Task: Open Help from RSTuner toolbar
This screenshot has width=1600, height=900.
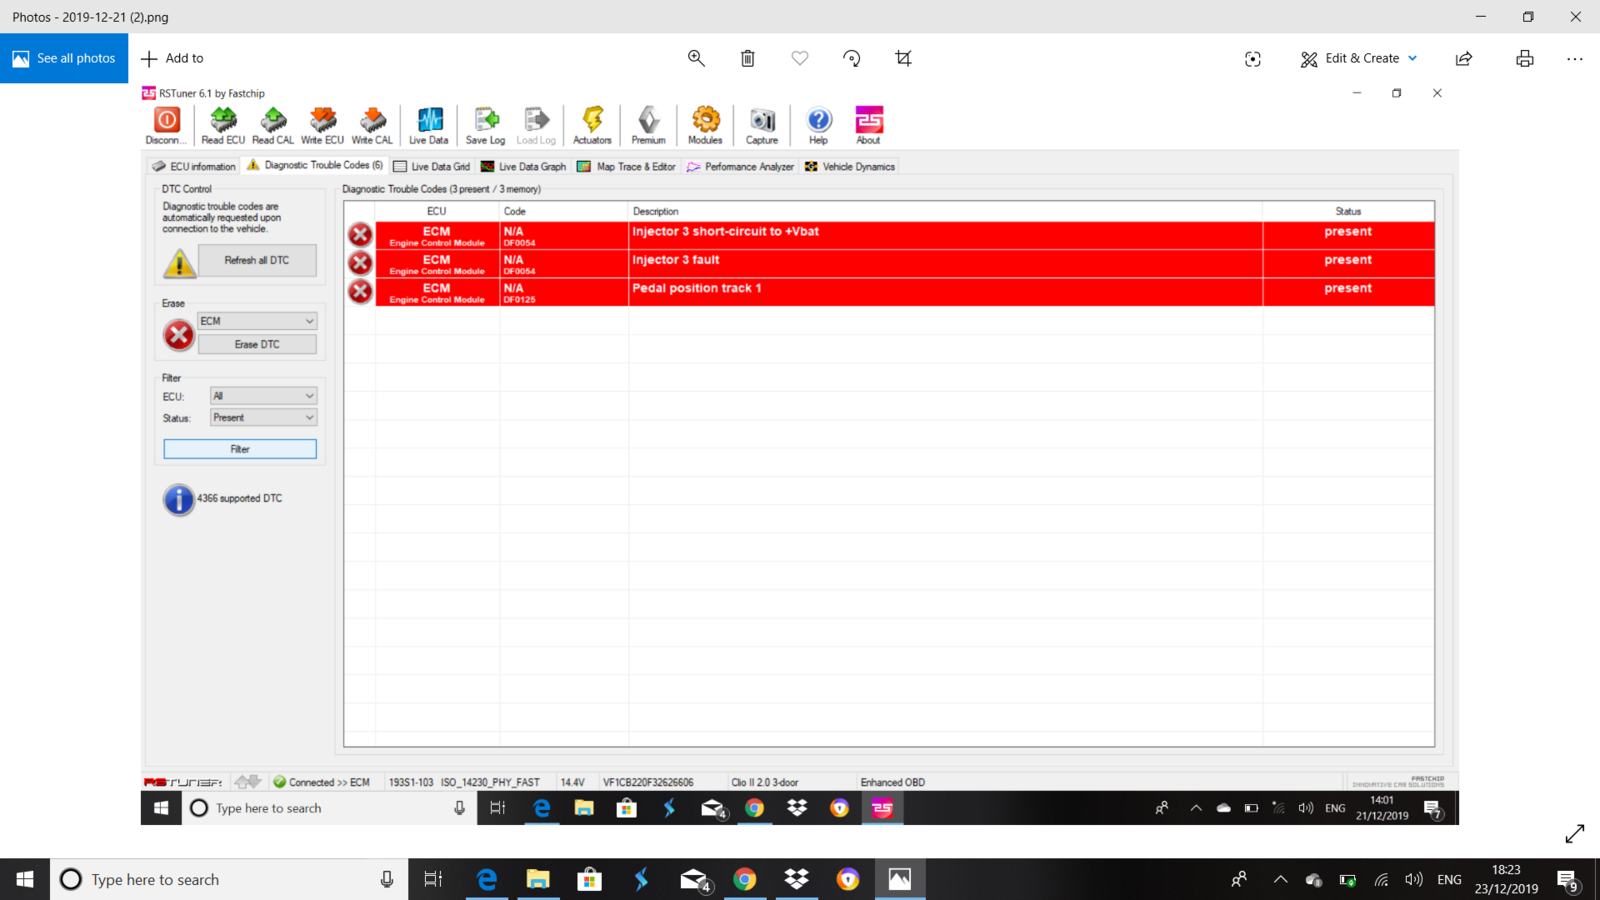Action: [x=818, y=125]
